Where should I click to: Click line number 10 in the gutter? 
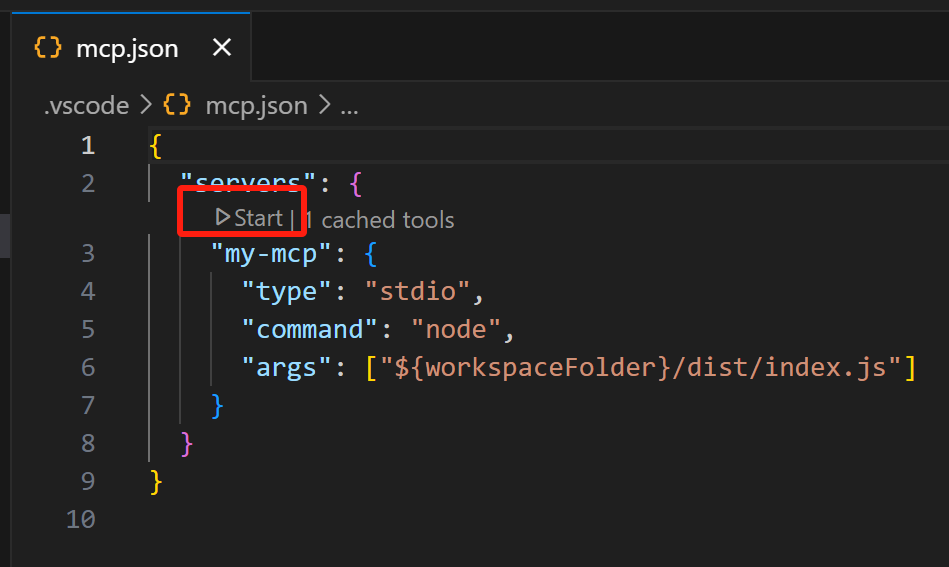tap(82, 519)
